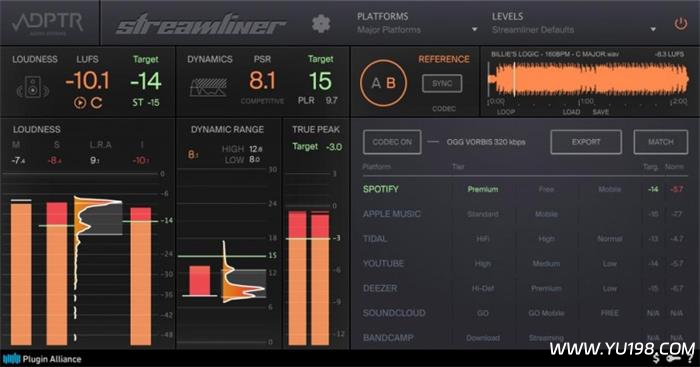Click the orange reference waveform display
The height and width of the screenshot is (367, 700).
588,79
